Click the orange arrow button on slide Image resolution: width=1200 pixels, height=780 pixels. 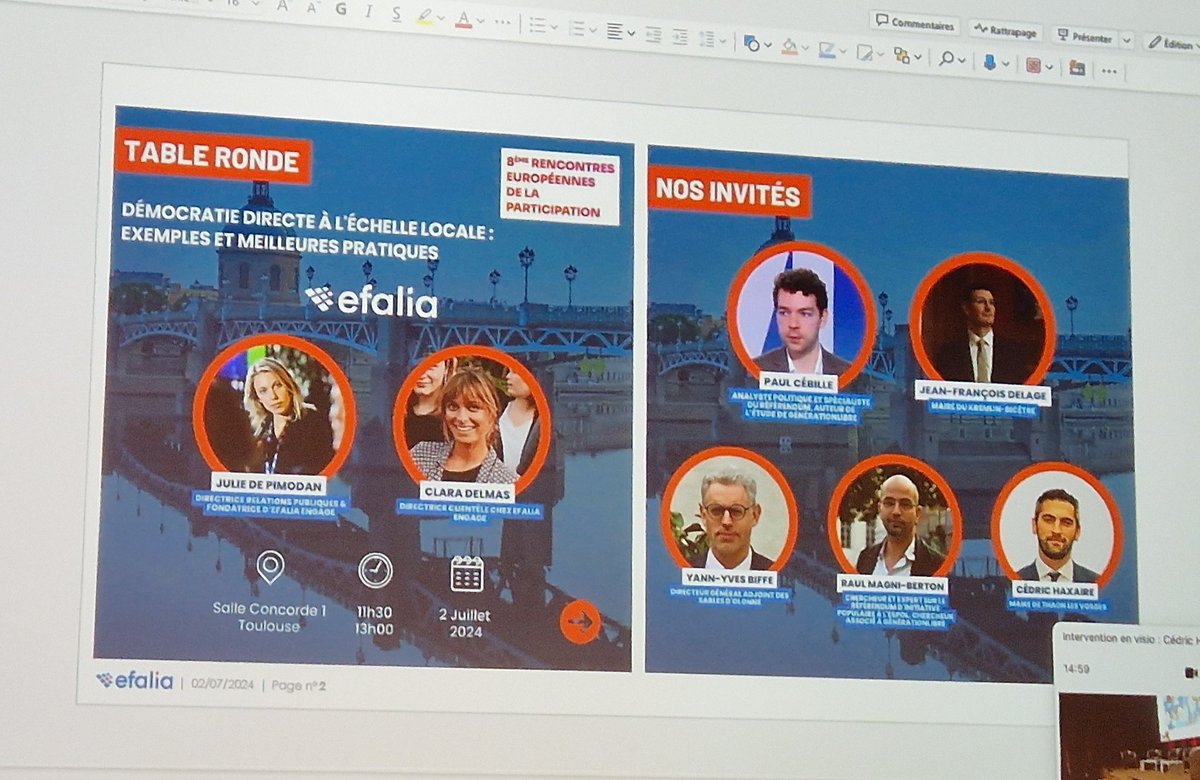click(579, 622)
